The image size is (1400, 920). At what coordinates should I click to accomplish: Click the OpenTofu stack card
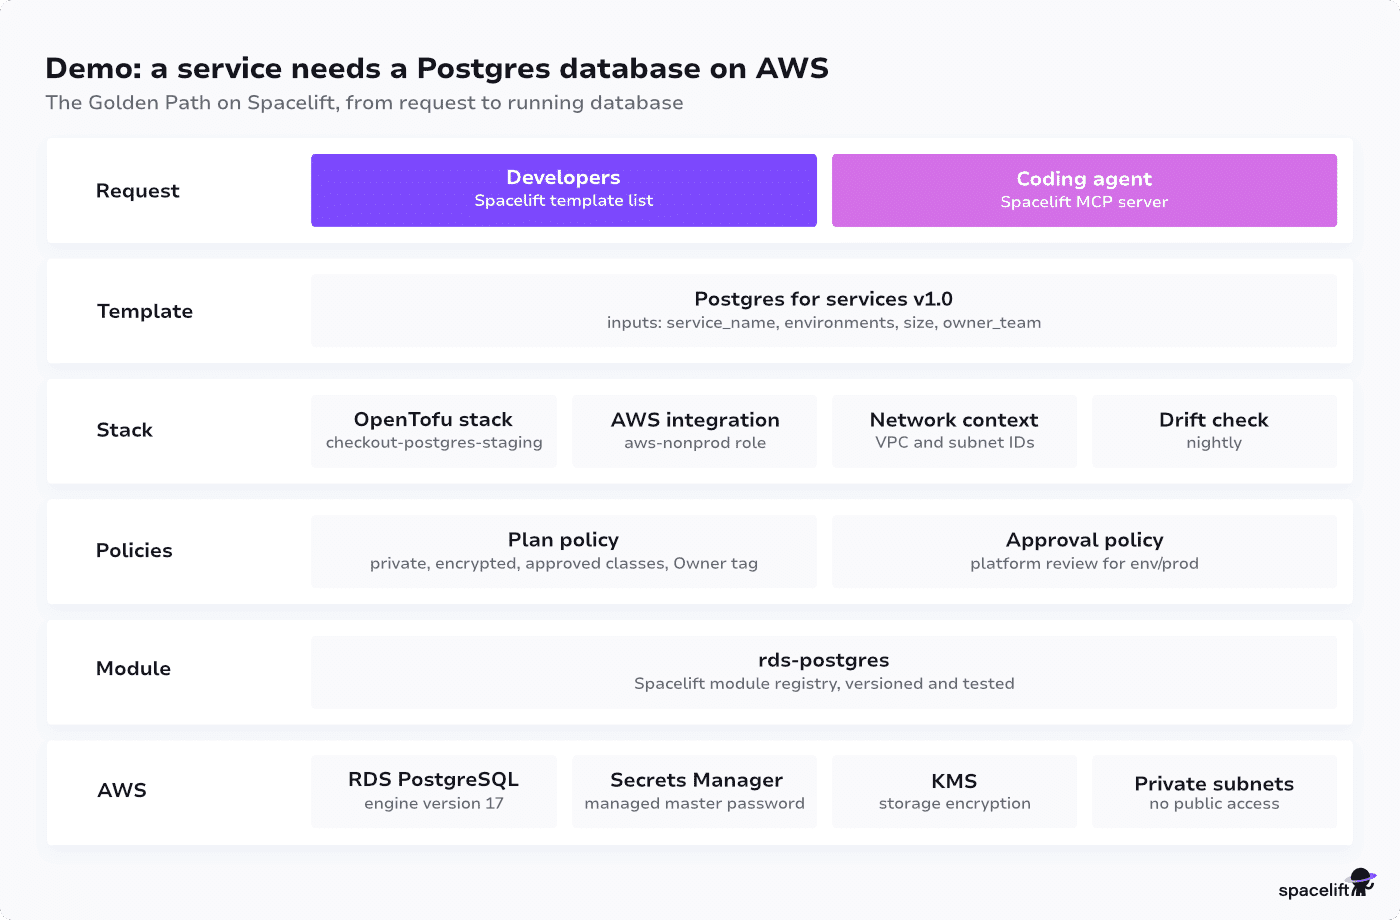click(x=434, y=431)
